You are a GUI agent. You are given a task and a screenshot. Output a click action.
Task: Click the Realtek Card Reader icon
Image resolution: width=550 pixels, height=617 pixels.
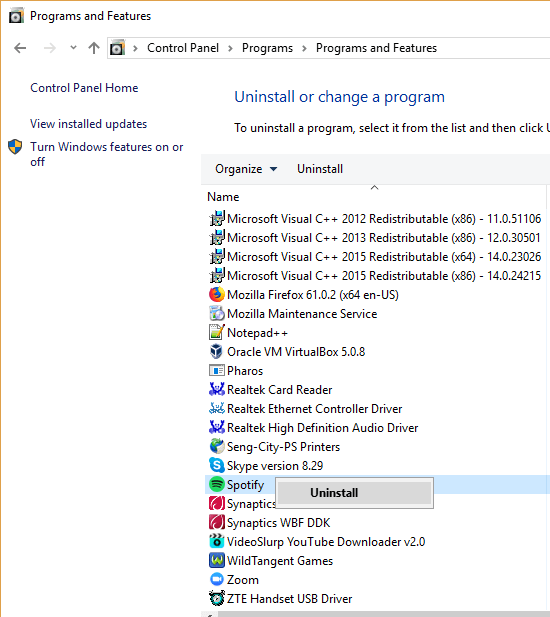click(217, 389)
